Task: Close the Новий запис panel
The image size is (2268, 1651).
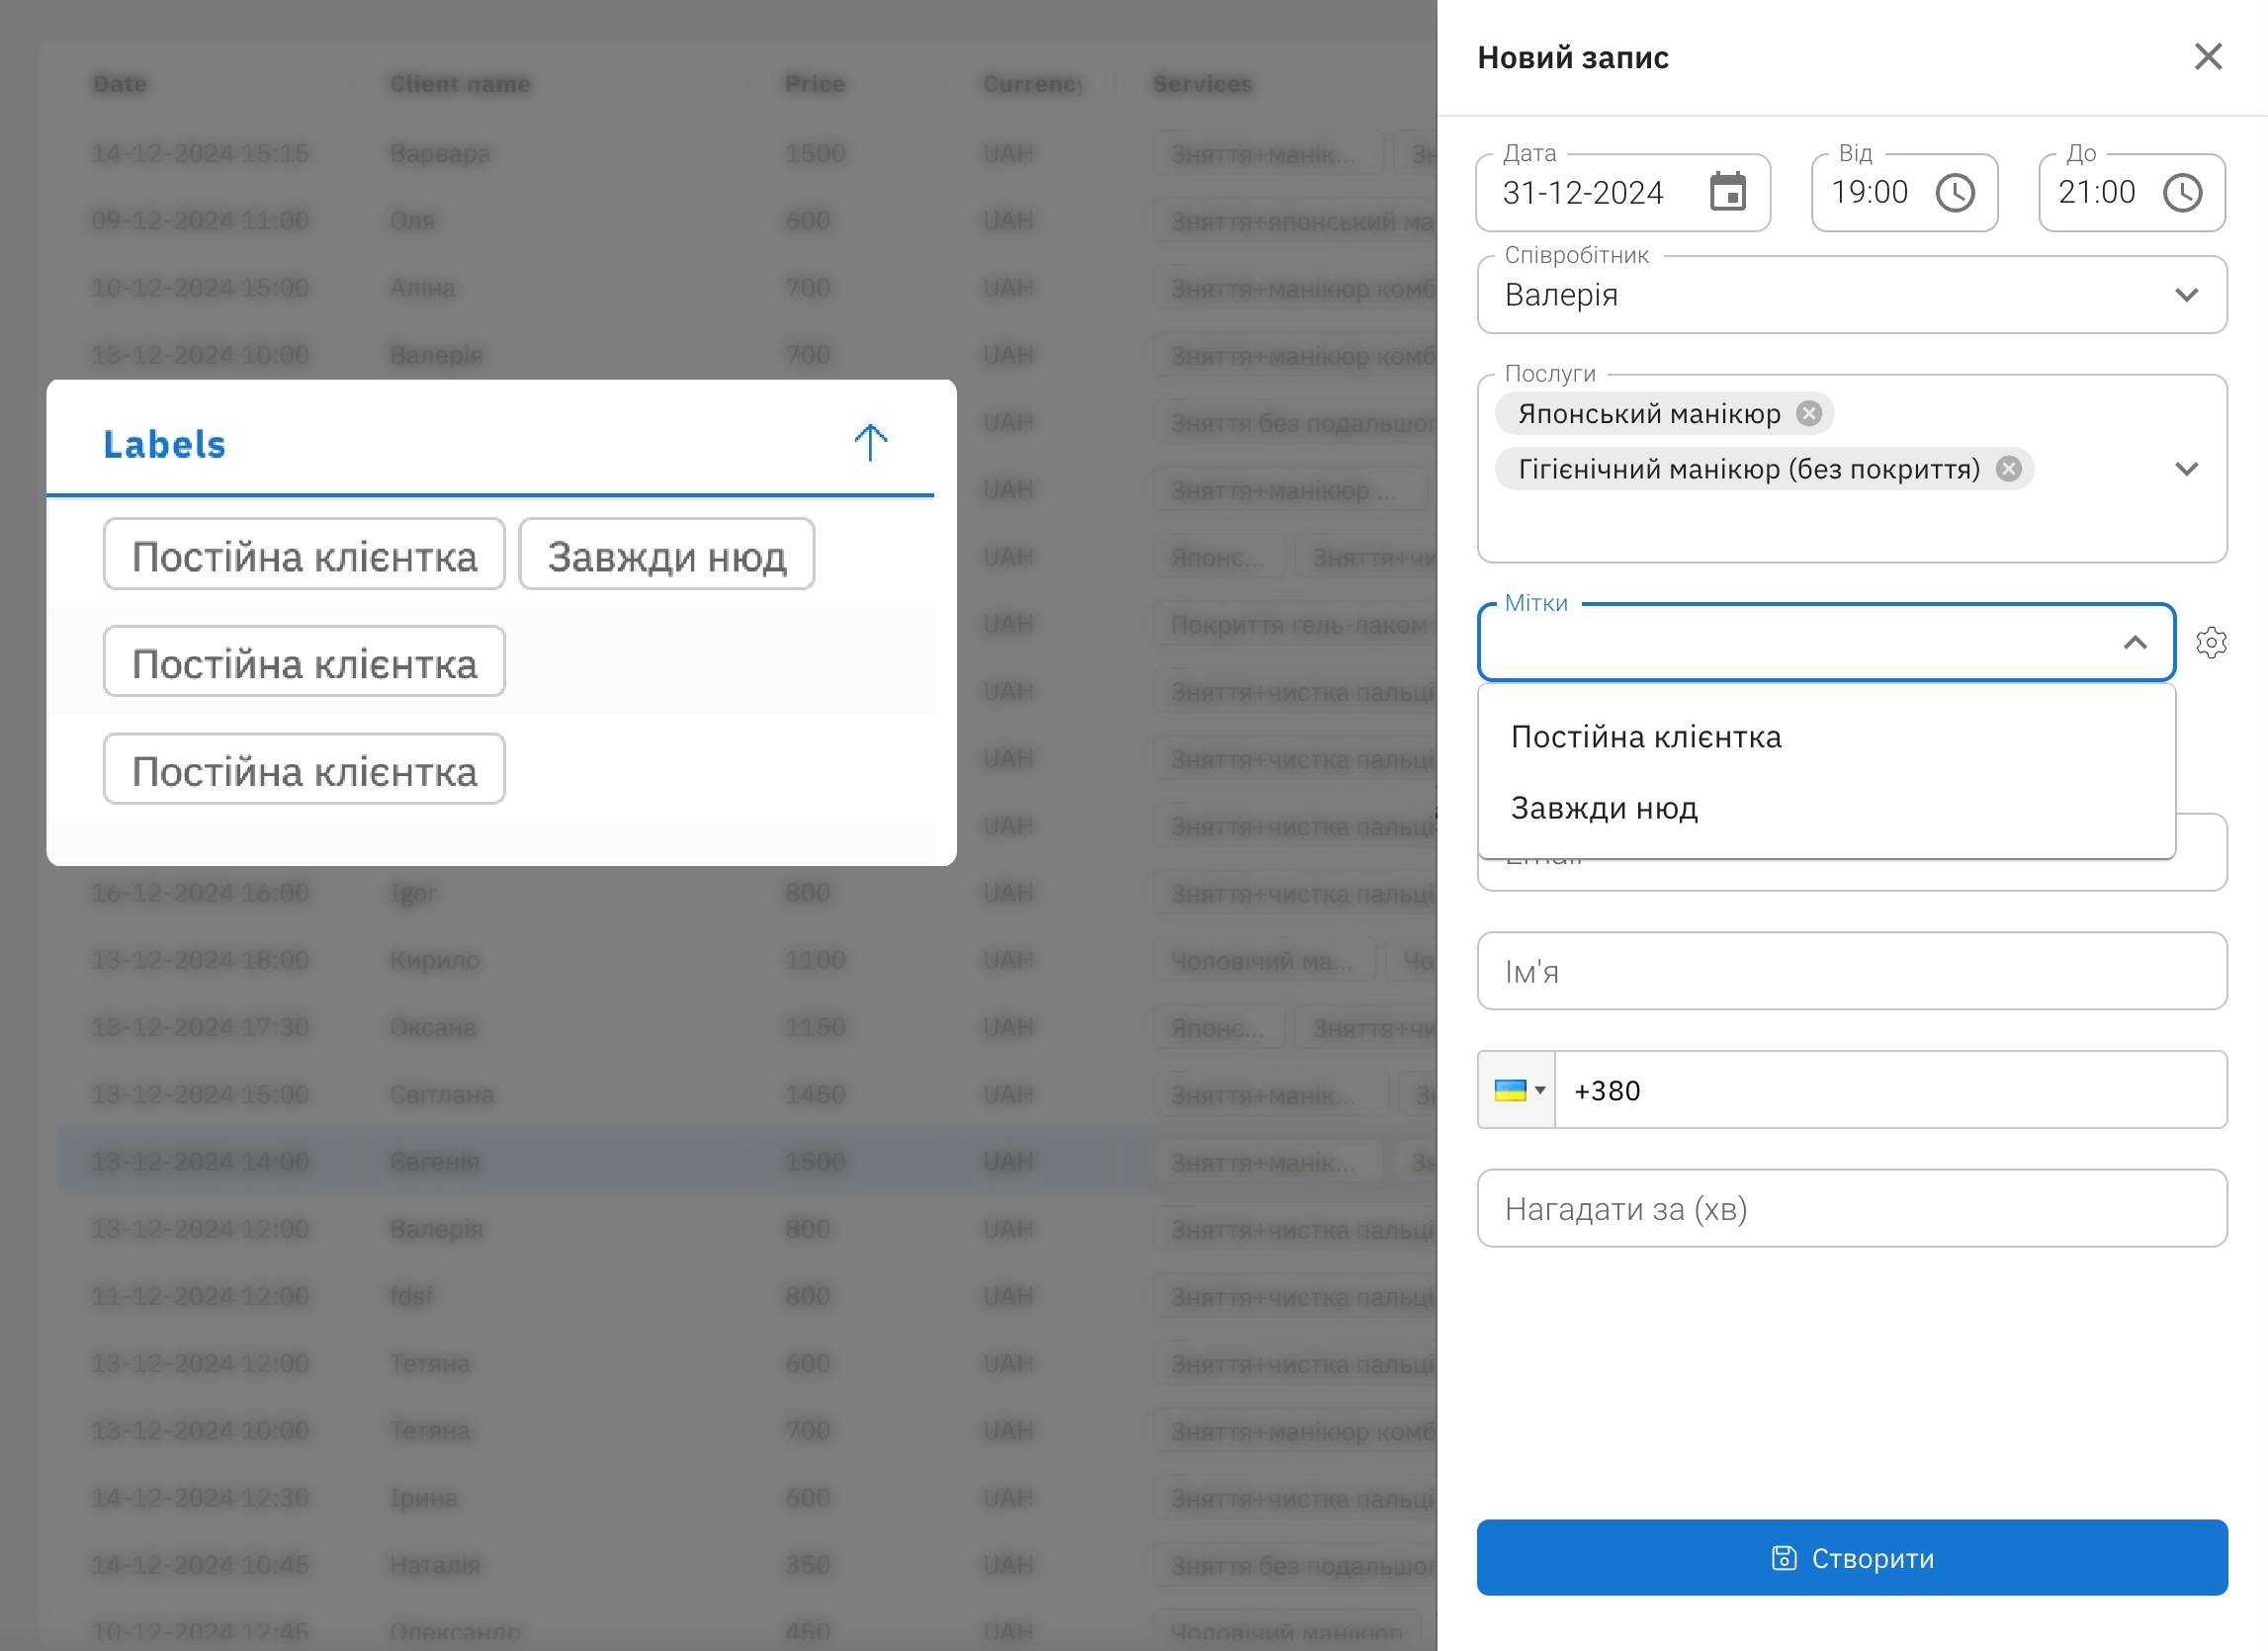Action: point(2208,57)
